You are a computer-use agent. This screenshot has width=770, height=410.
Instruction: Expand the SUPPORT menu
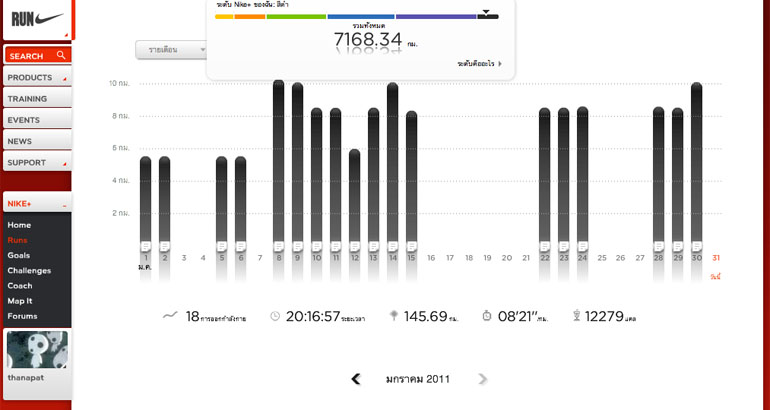click(x=37, y=162)
